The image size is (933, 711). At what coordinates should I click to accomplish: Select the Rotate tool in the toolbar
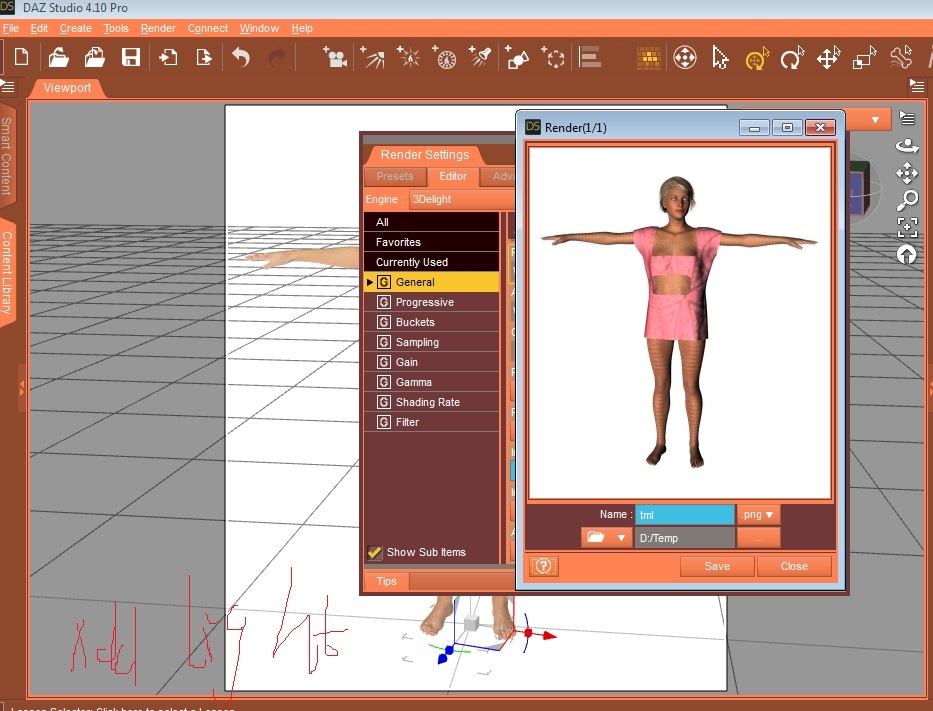tap(792, 58)
